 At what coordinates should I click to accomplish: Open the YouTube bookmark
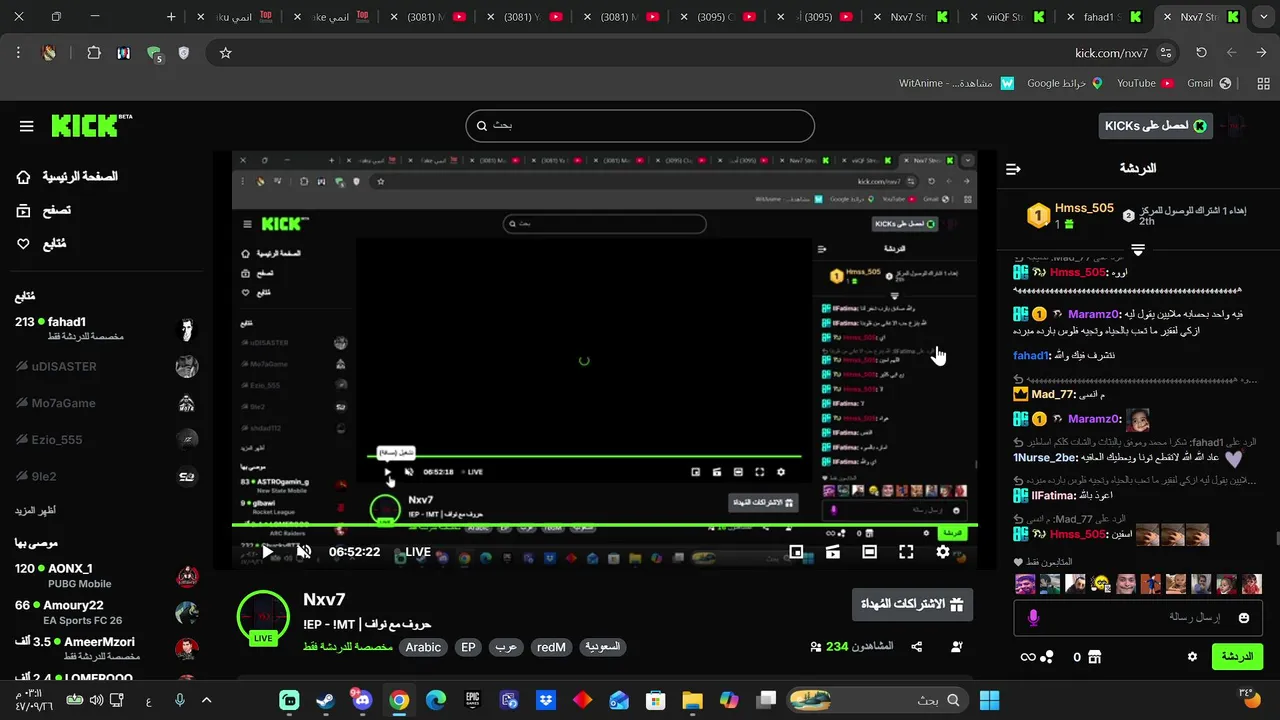(1145, 83)
